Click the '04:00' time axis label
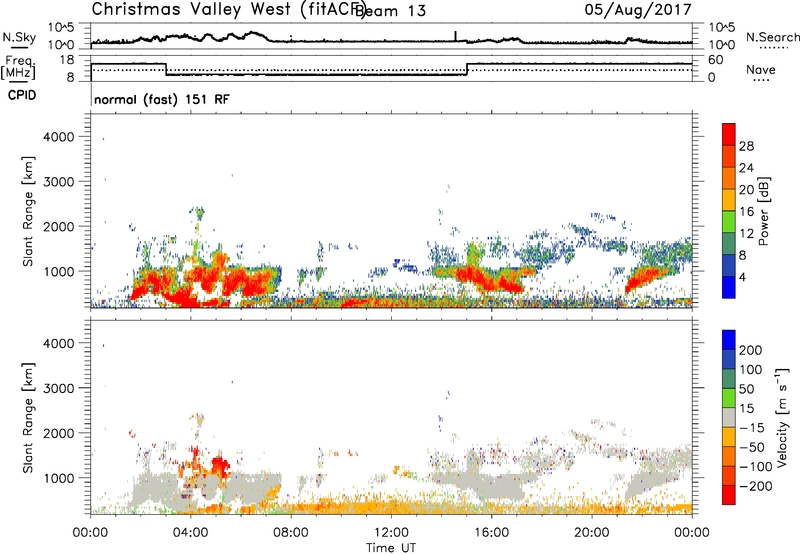The height and width of the screenshot is (554, 800). (x=191, y=533)
